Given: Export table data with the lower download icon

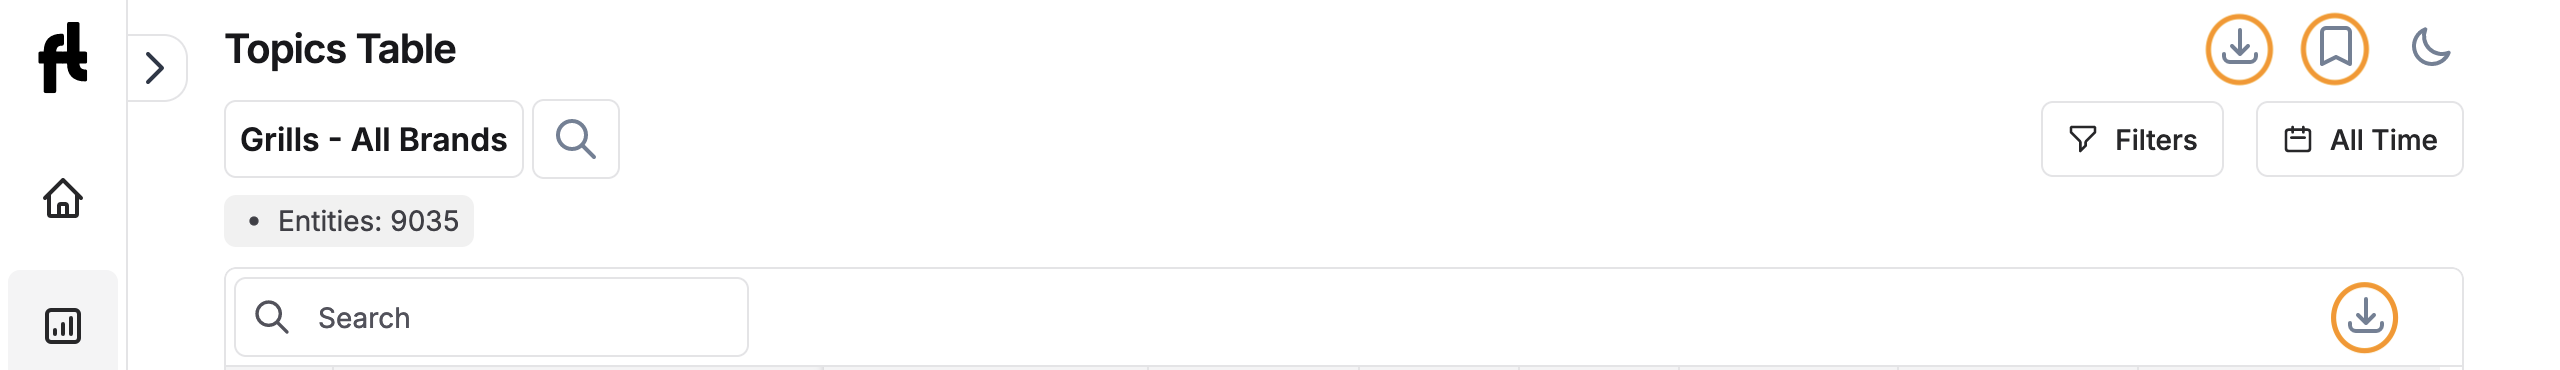Looking at the screenshot, I should click(x=2365, y=318).
